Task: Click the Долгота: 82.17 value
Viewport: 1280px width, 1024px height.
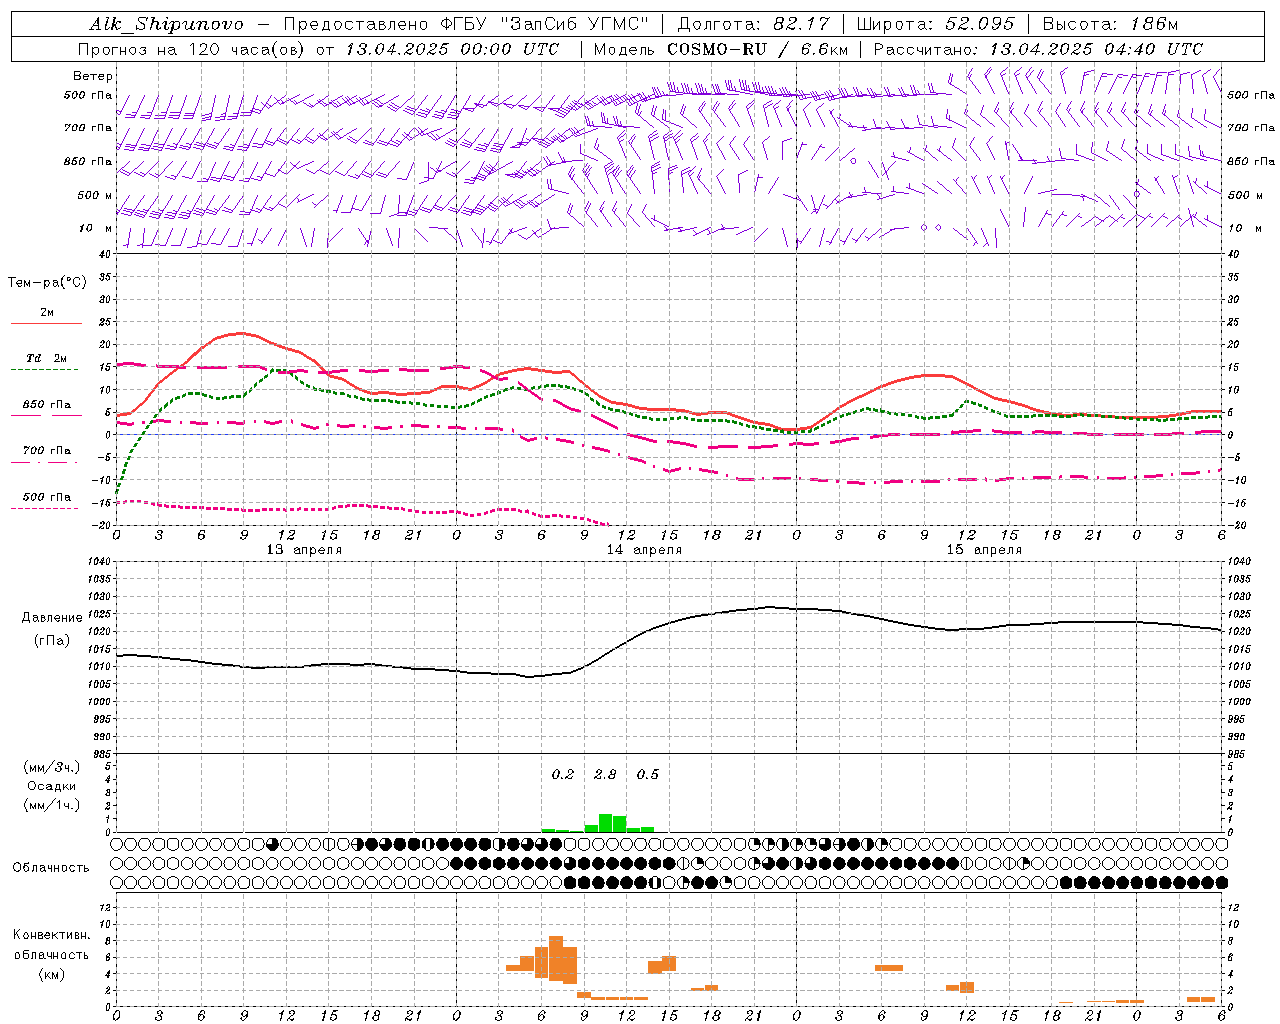Action: pos(753,24)
